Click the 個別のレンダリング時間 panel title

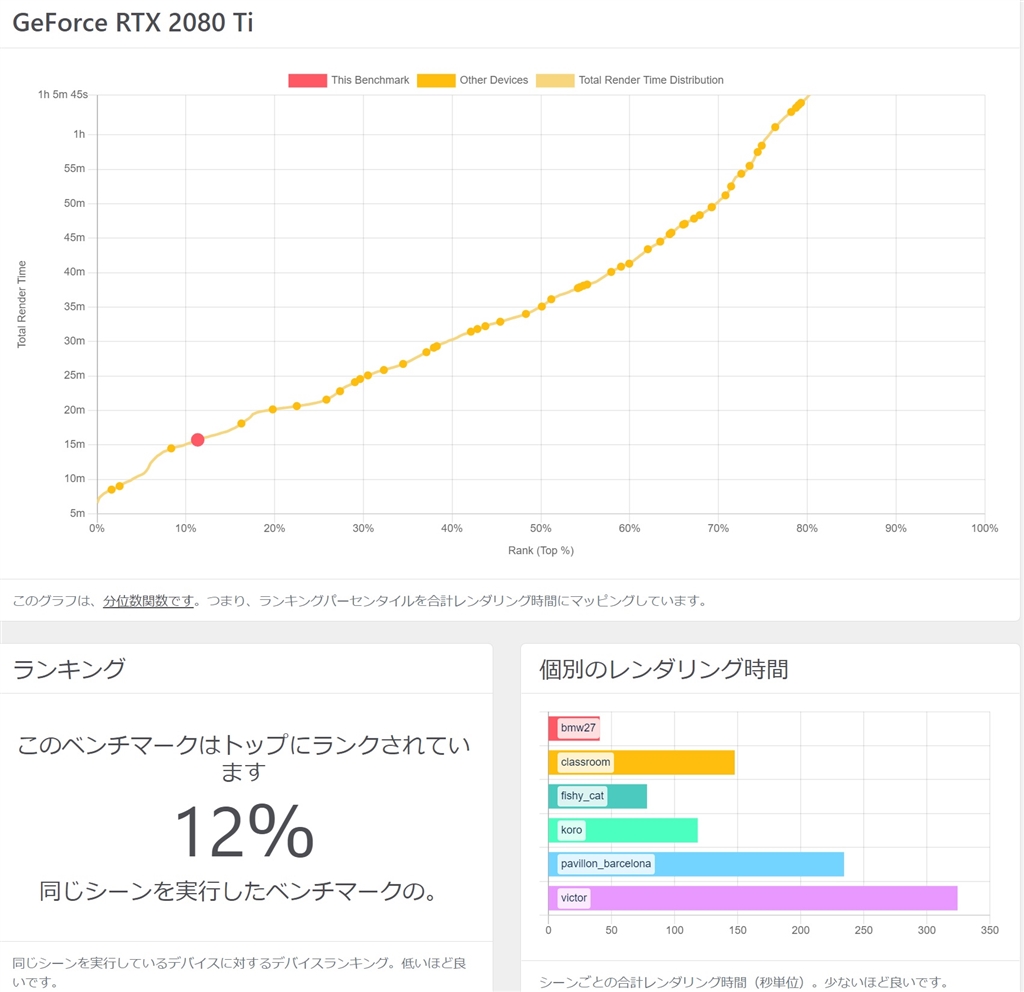664,669
